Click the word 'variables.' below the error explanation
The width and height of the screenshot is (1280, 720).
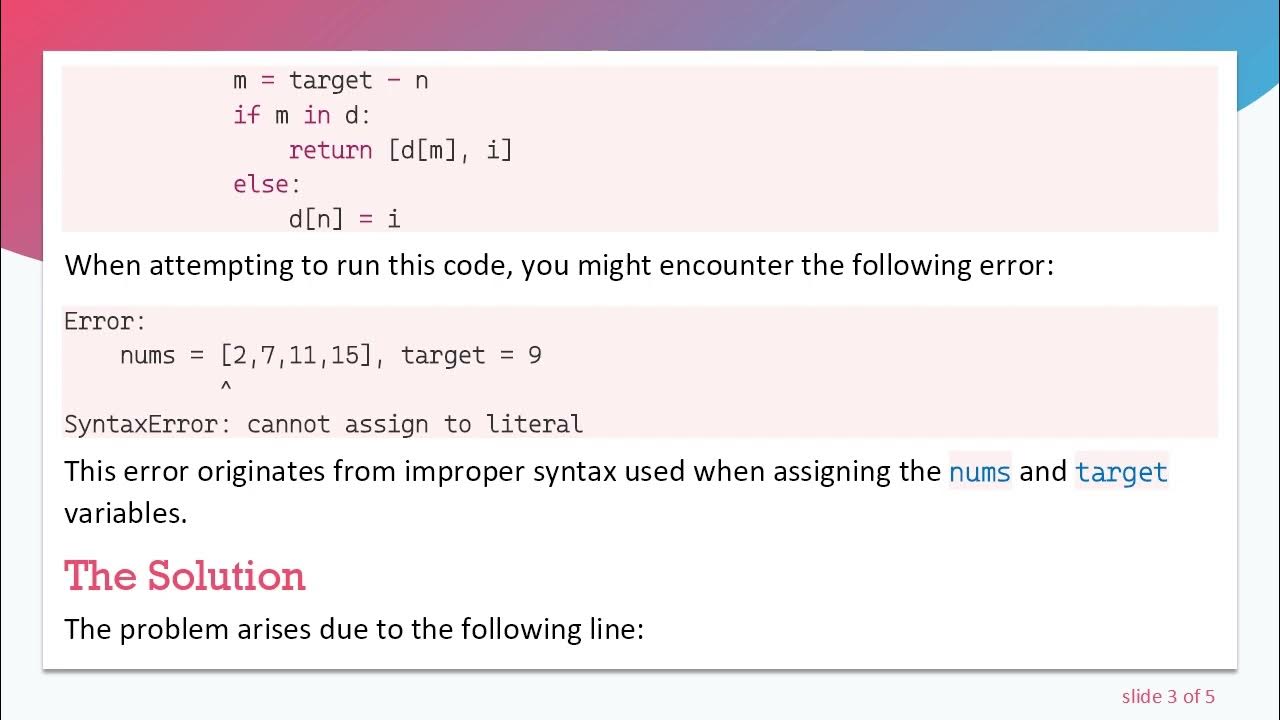coord(126,513)
